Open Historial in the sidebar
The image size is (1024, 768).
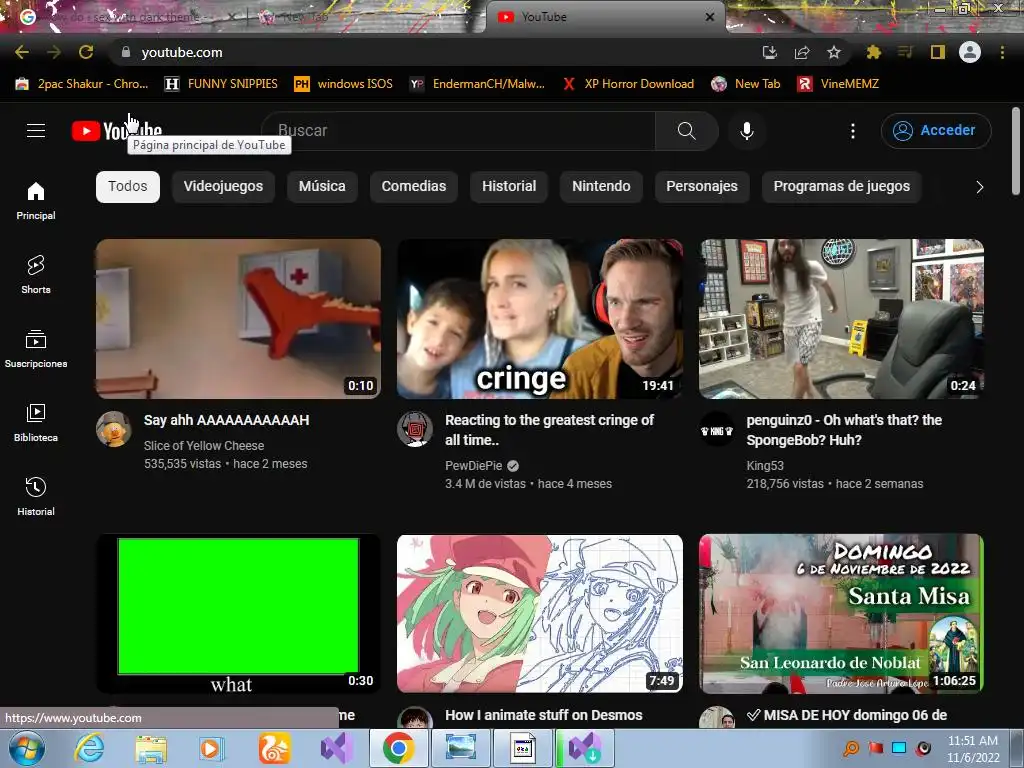point(36,496)
